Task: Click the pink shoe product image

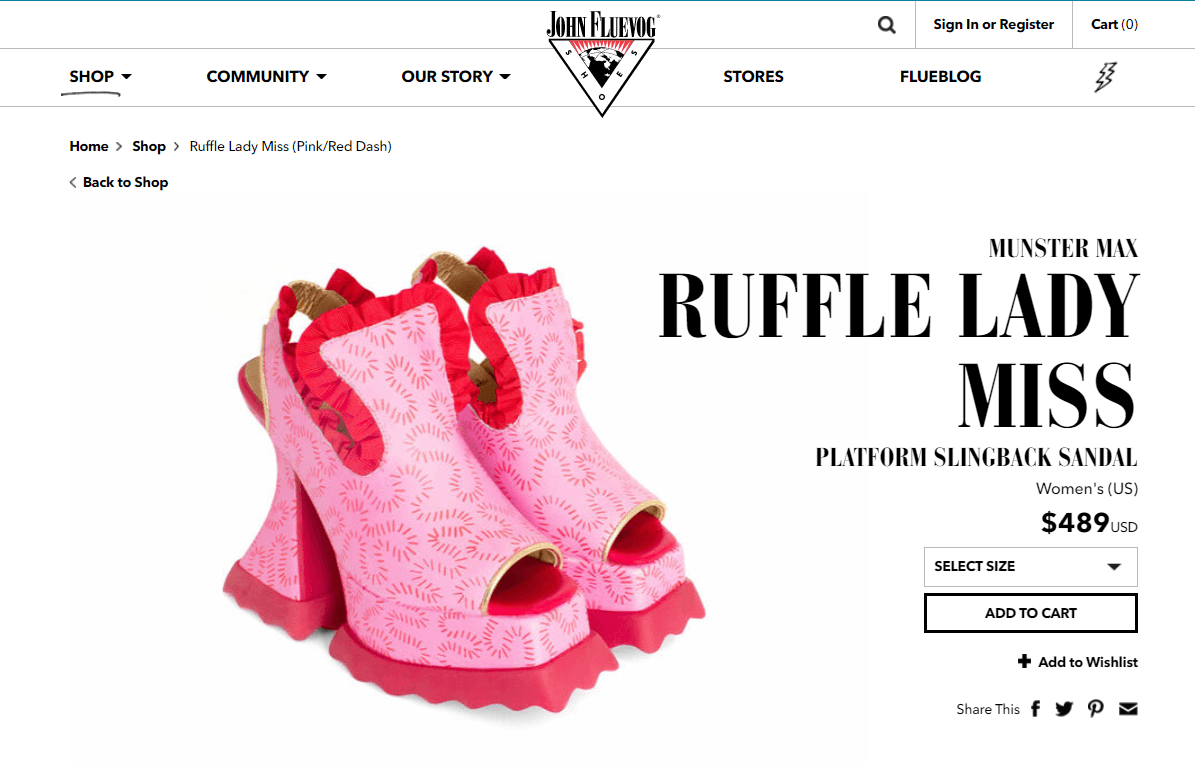Action: [x=464, y=480]
